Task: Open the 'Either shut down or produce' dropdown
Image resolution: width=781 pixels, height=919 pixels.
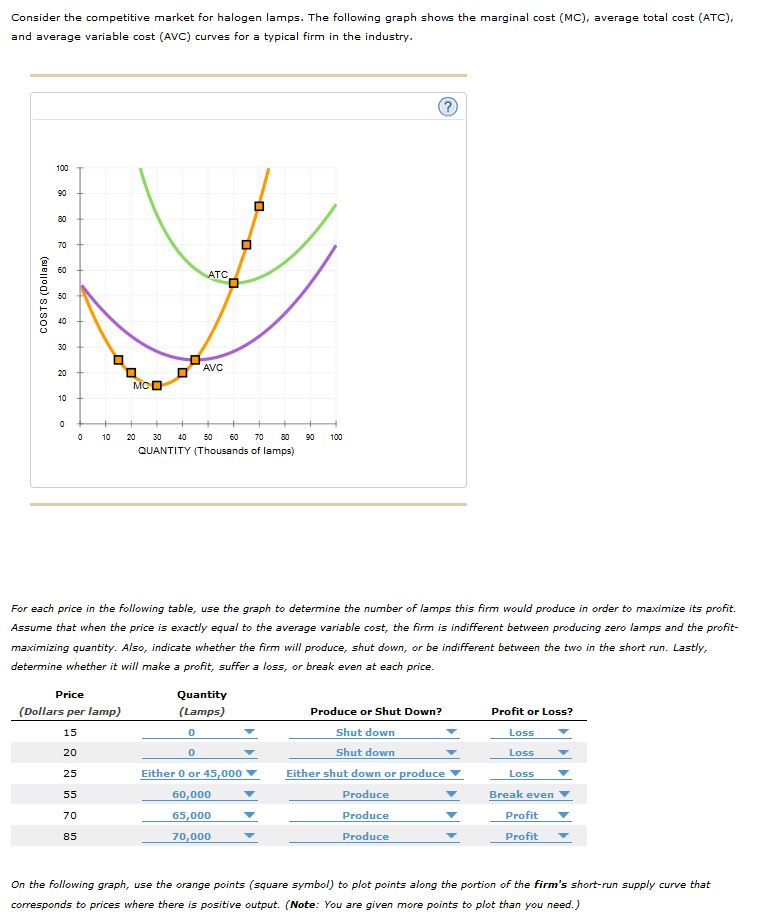Action: (x=374, y=774)
